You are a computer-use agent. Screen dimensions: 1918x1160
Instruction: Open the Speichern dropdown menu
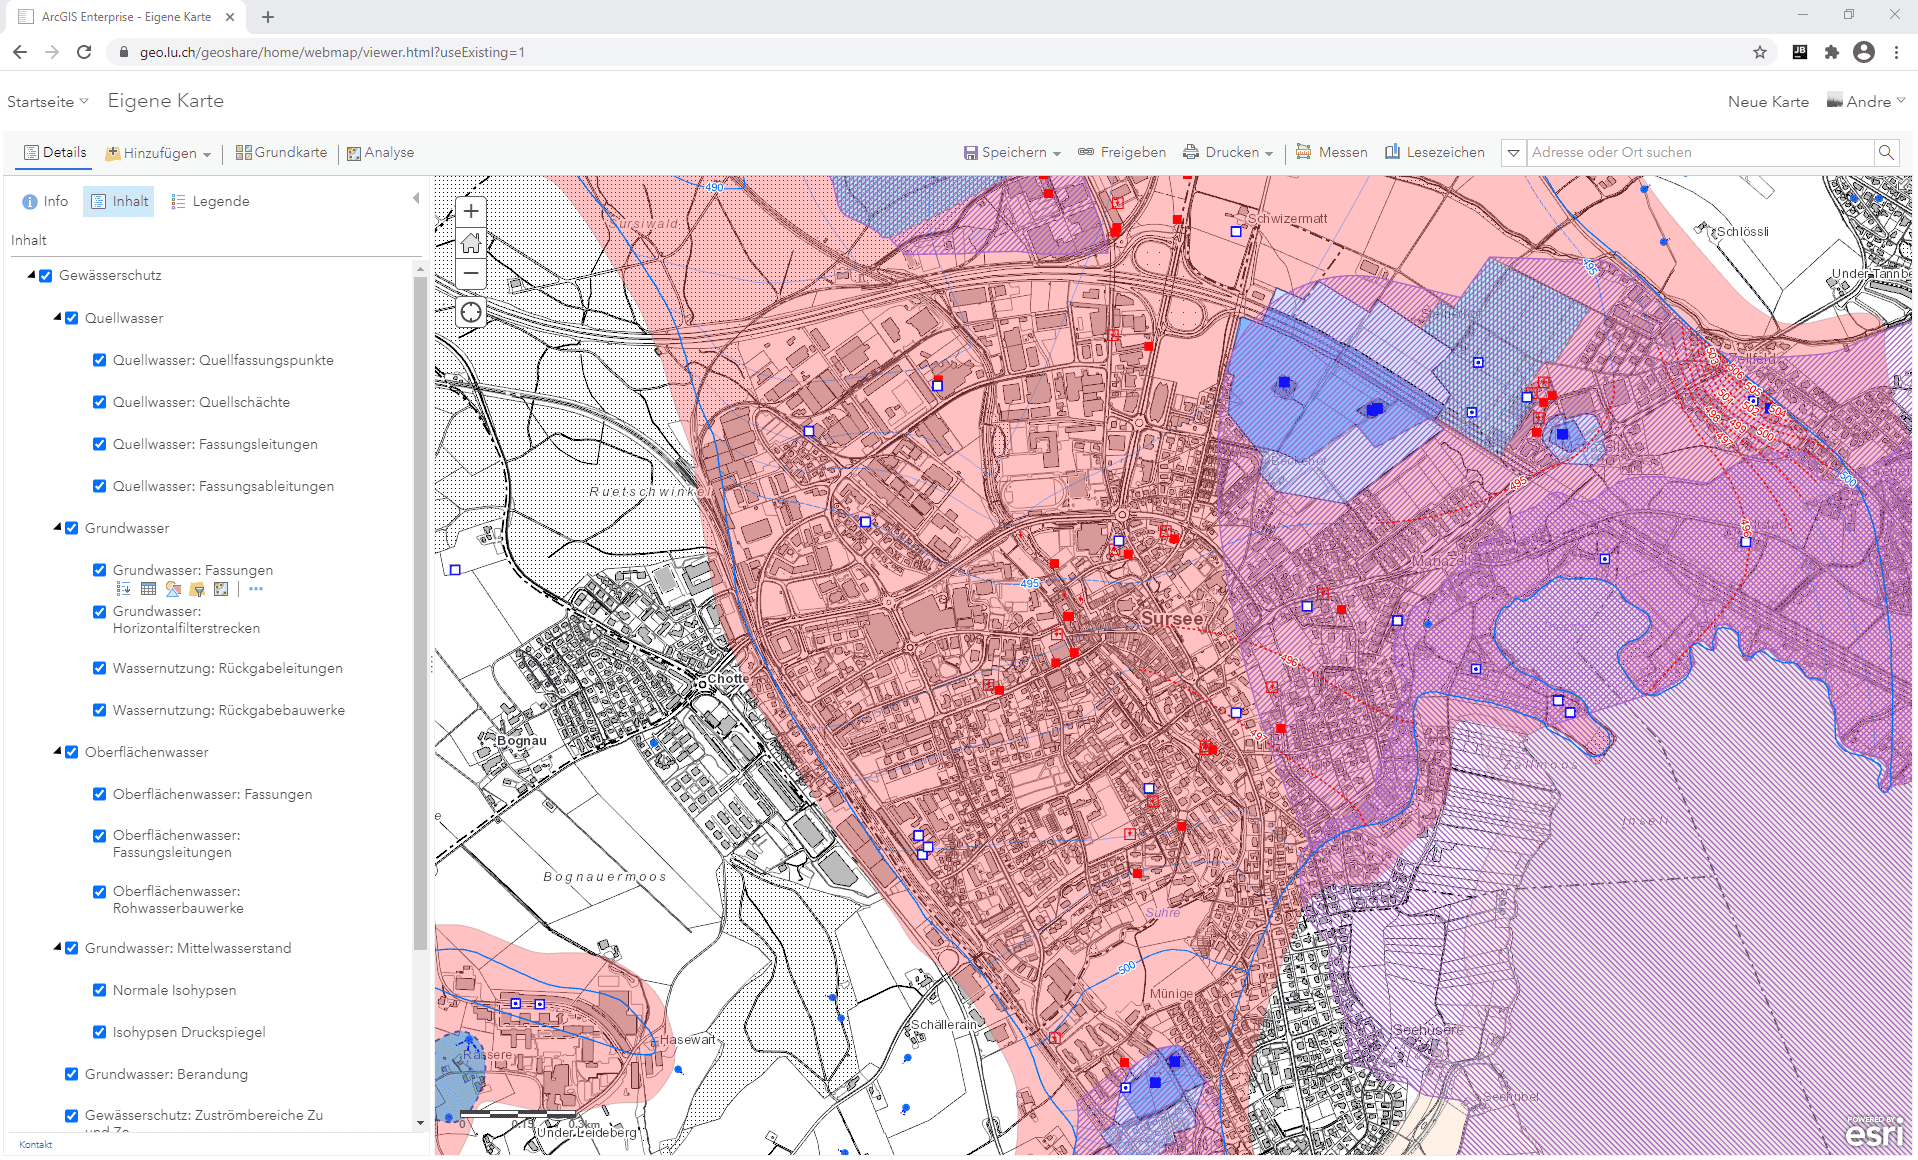(x=1012, y=153)
